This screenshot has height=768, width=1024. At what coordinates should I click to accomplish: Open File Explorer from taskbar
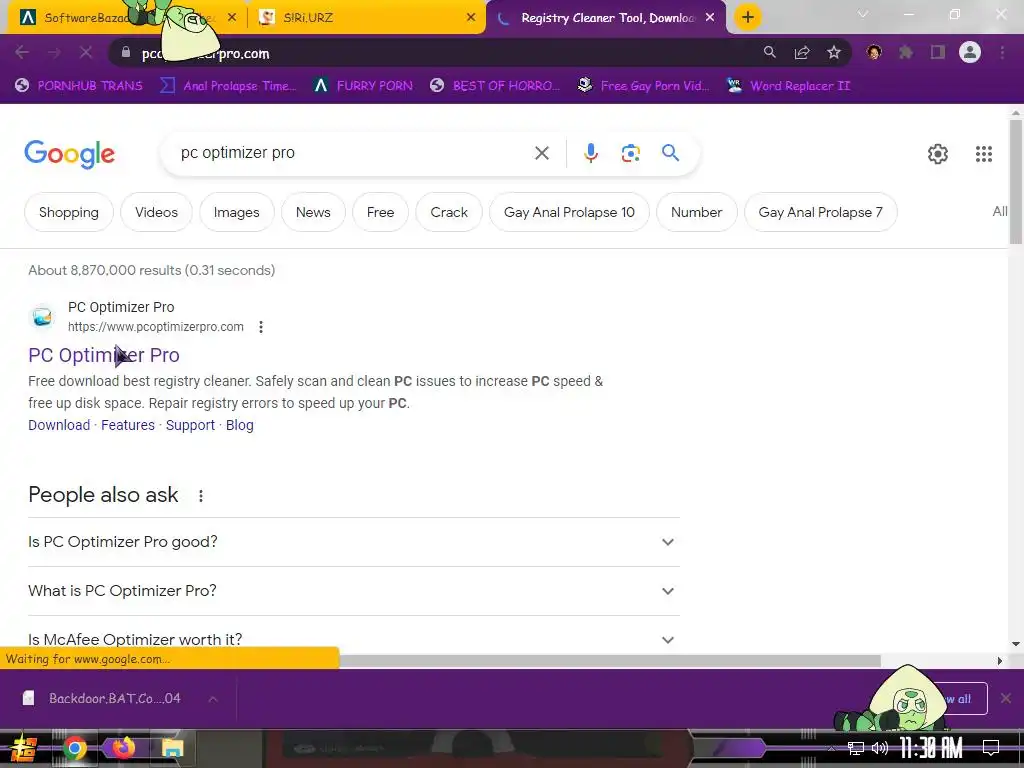click(172, 748)
